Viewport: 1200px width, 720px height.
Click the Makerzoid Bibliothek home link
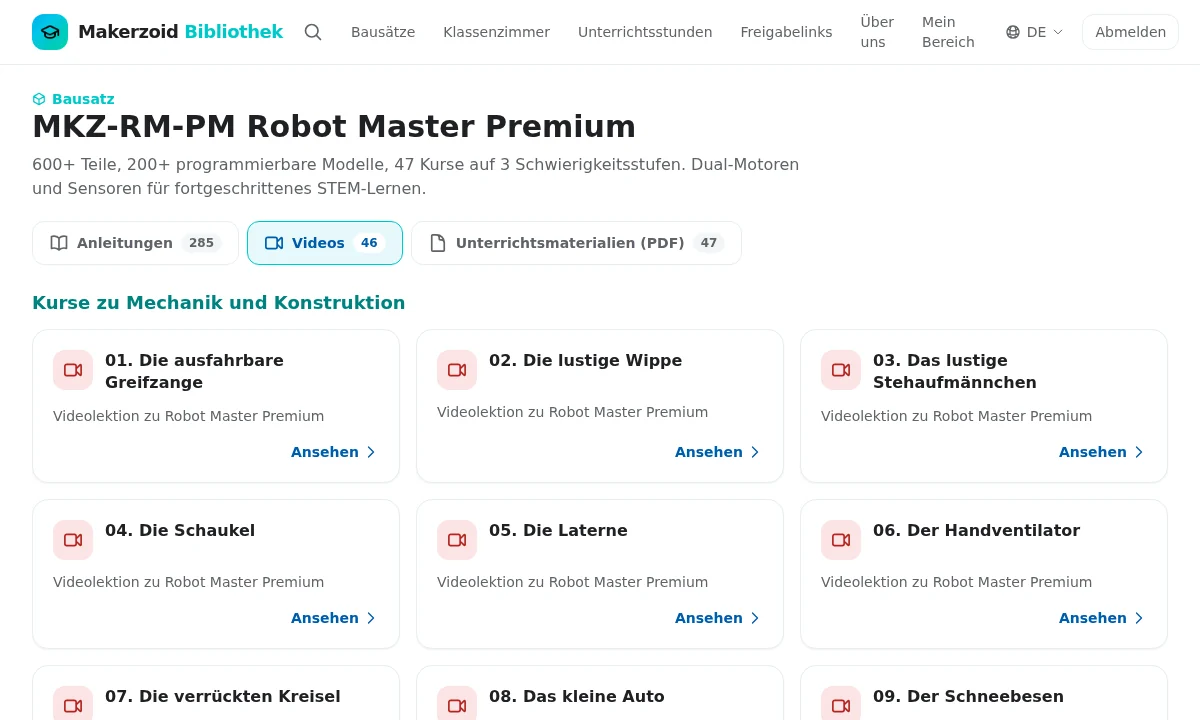coord(158,32)
